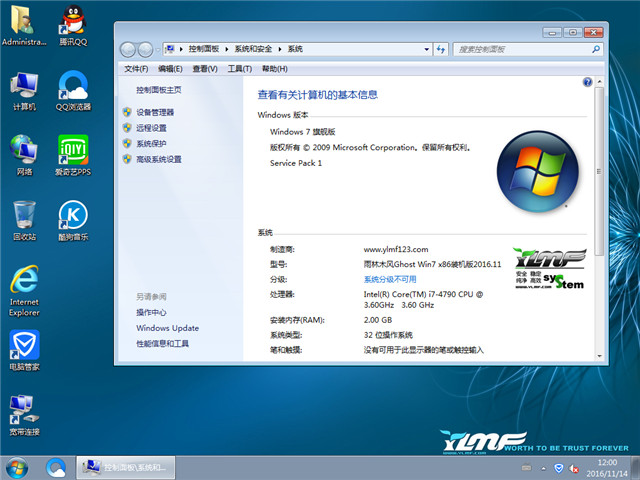Screen dimensions: 640x480
Task: Open the taskbar clock showing 12:00
Action: pos(607,468)
